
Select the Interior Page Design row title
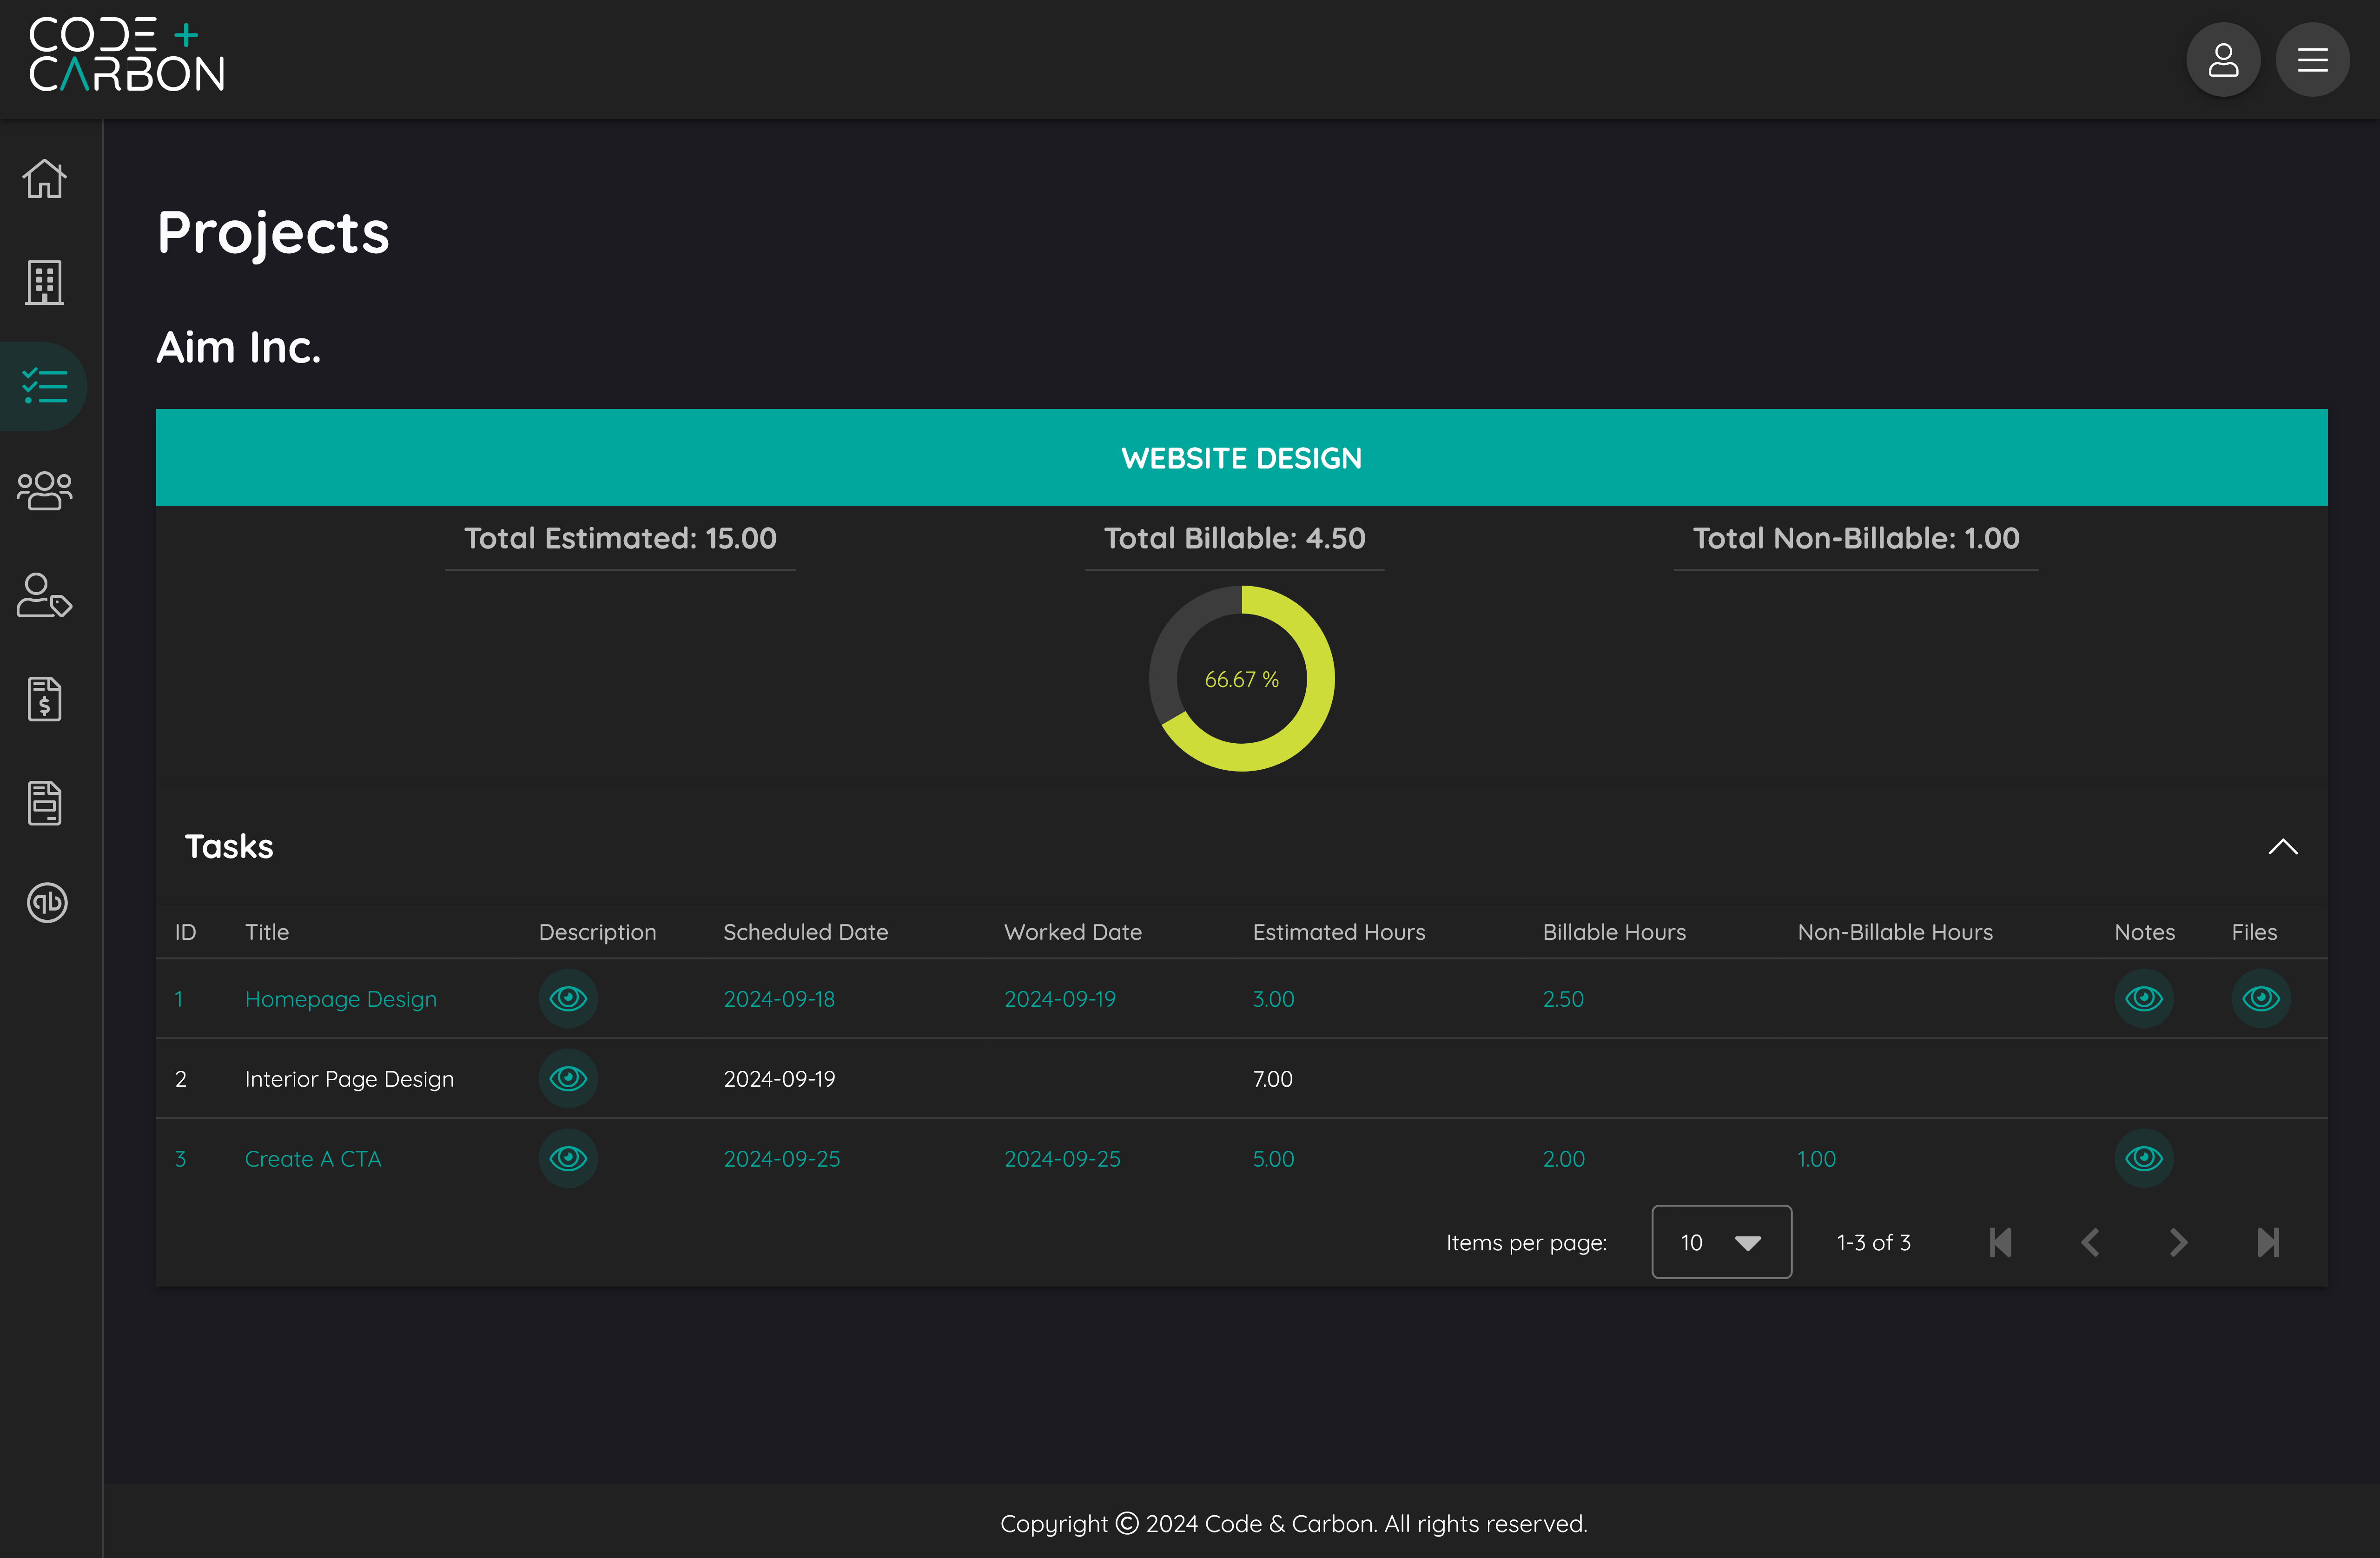pos(349,1079)
